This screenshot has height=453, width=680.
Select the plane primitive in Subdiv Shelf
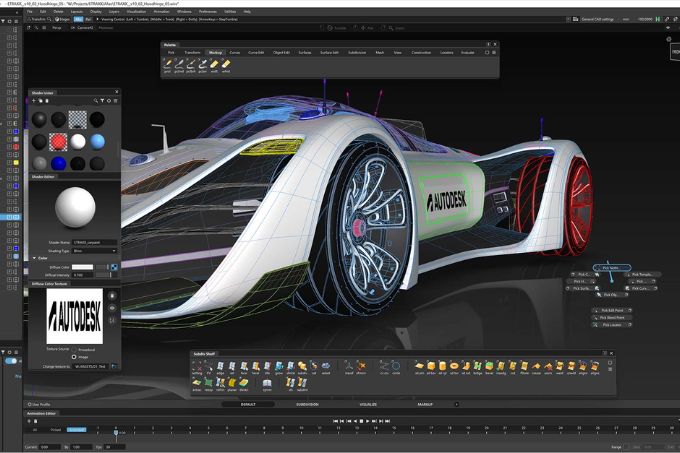[419, 366]
